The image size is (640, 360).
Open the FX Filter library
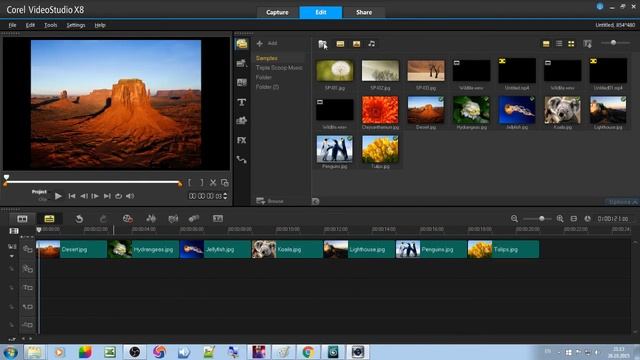(242, 140)
